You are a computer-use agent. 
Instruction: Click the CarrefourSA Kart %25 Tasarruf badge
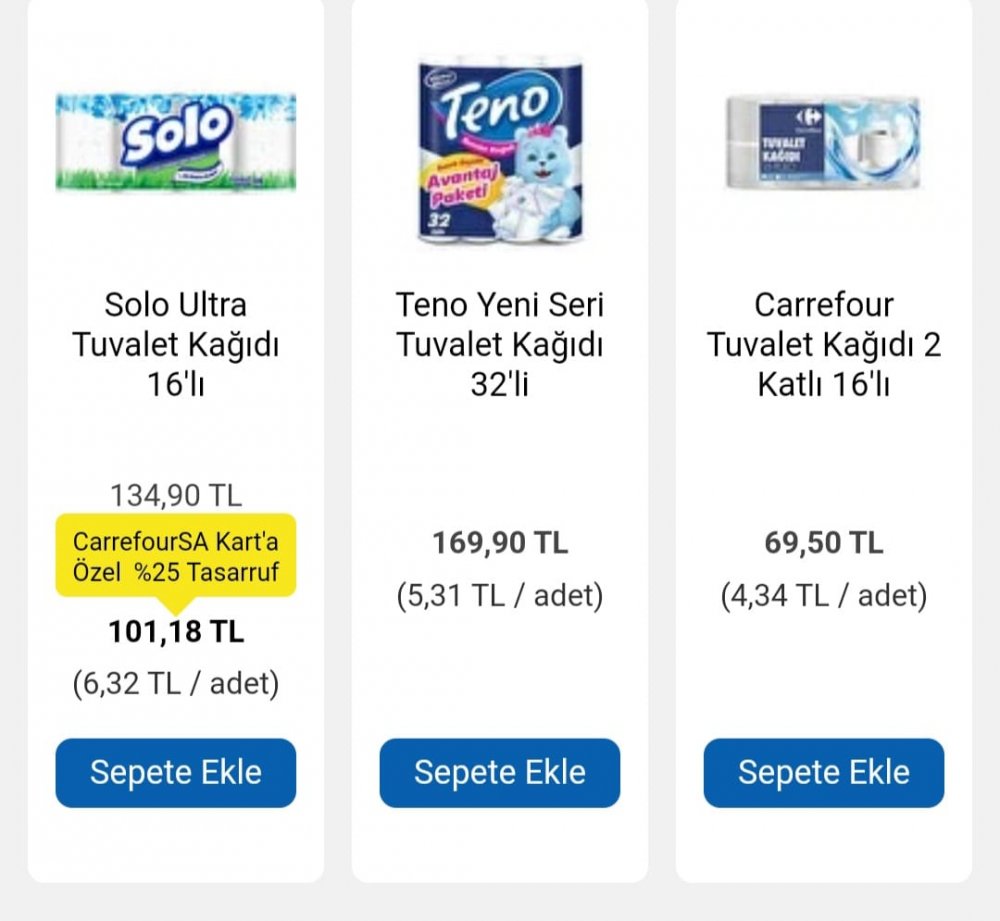175,557
